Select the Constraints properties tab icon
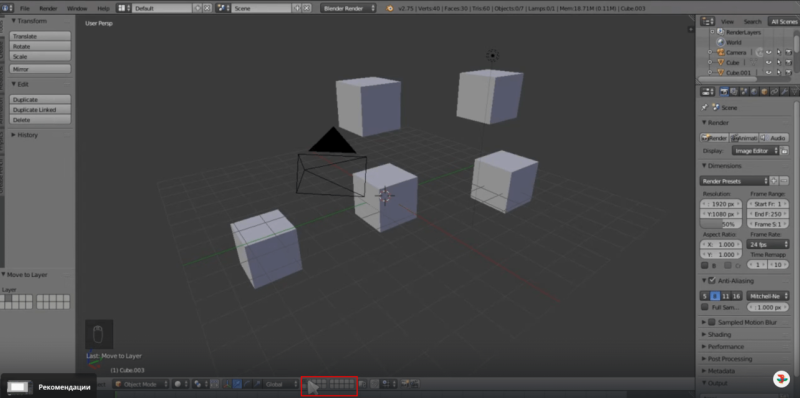The image size is (800, 398). (x=774, y=92)
